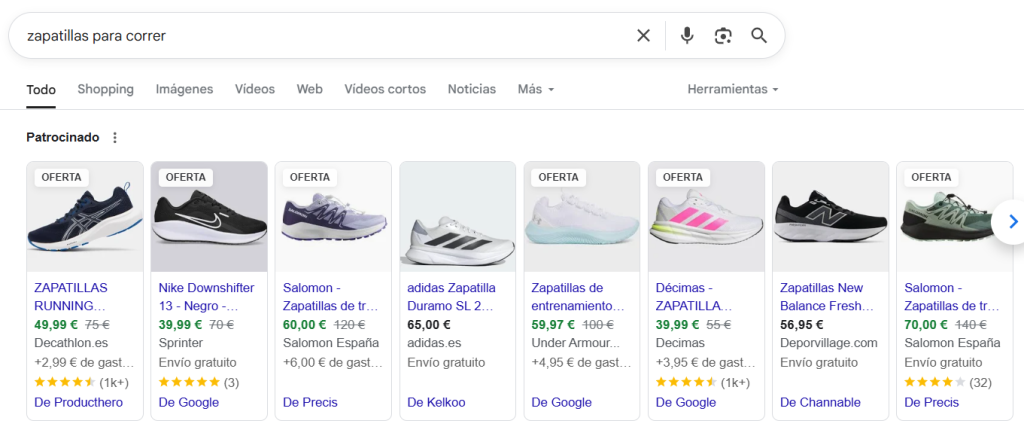The width and height of the screenshot is (1024, 445).
Task: Go to the Noticias tab
Action: pos(471,89)
